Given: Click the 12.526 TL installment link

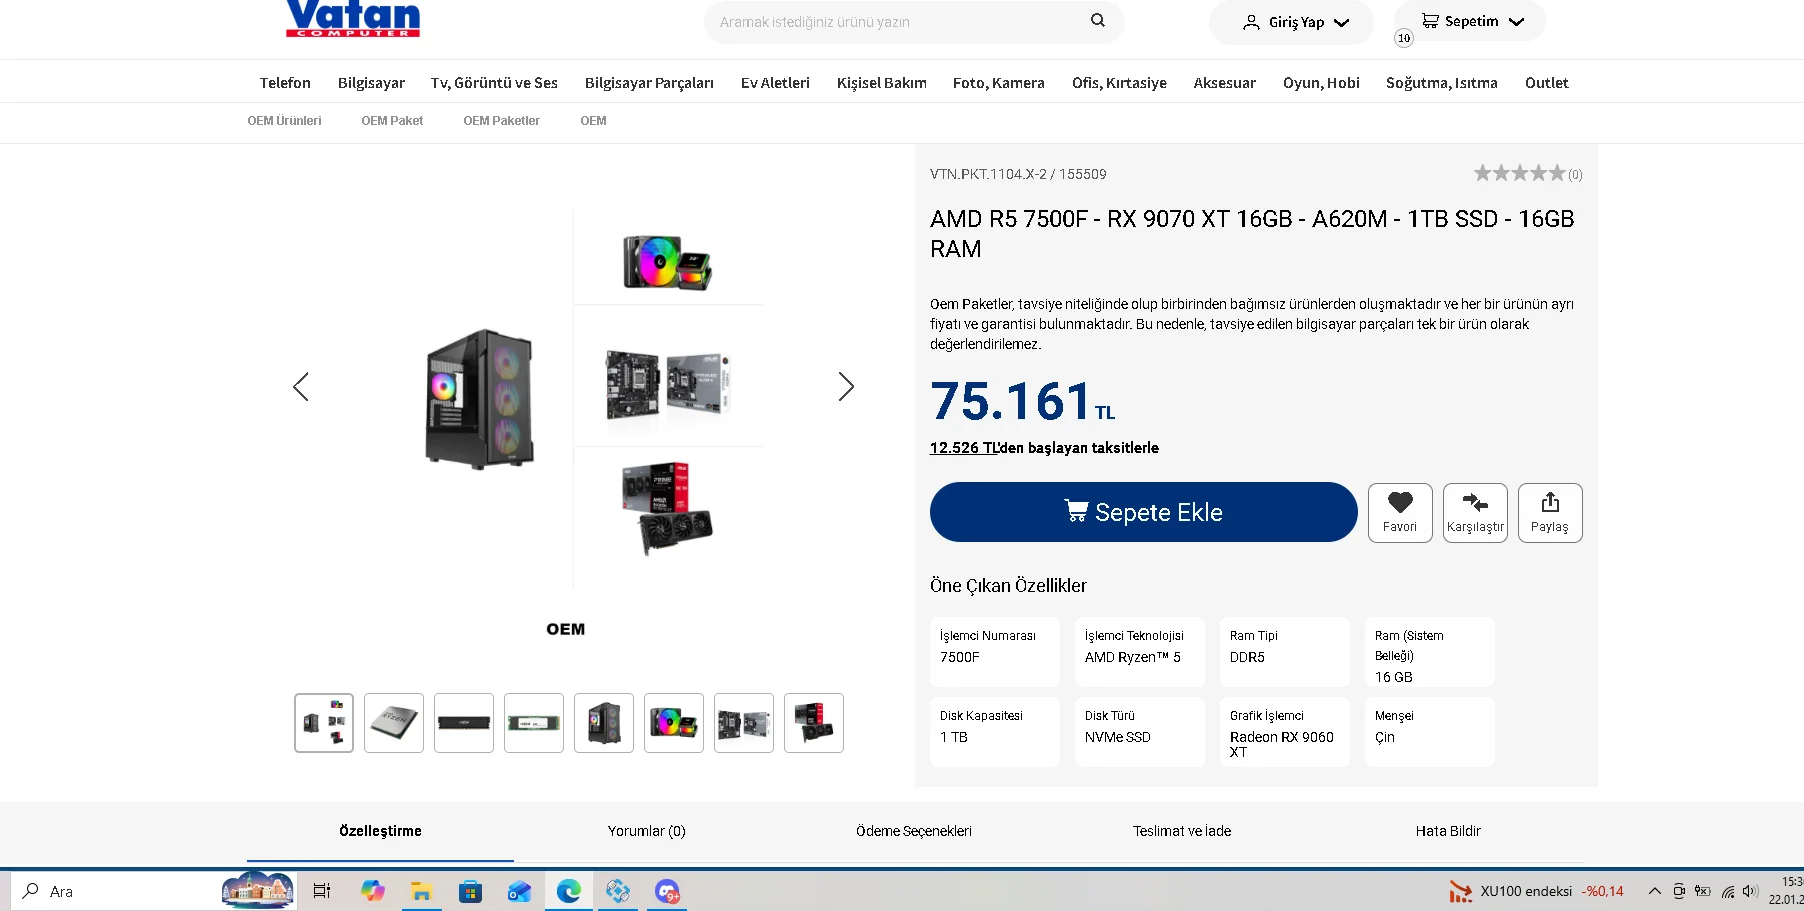Looking at the screenshot, I should pyautogui.click(x=965, y=448).
